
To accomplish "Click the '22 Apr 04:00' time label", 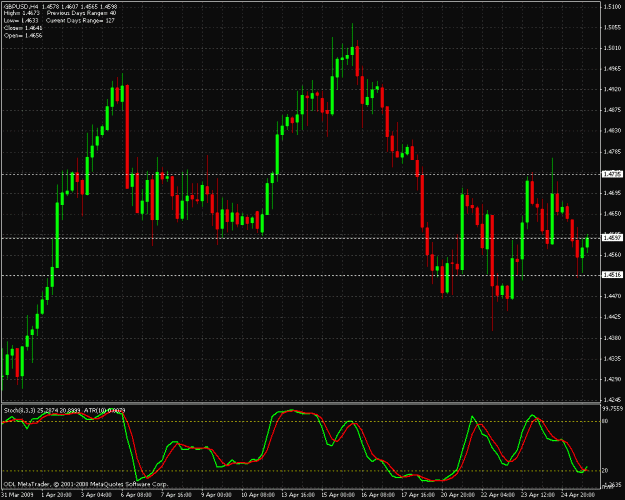I will click(x=498, y=495).
